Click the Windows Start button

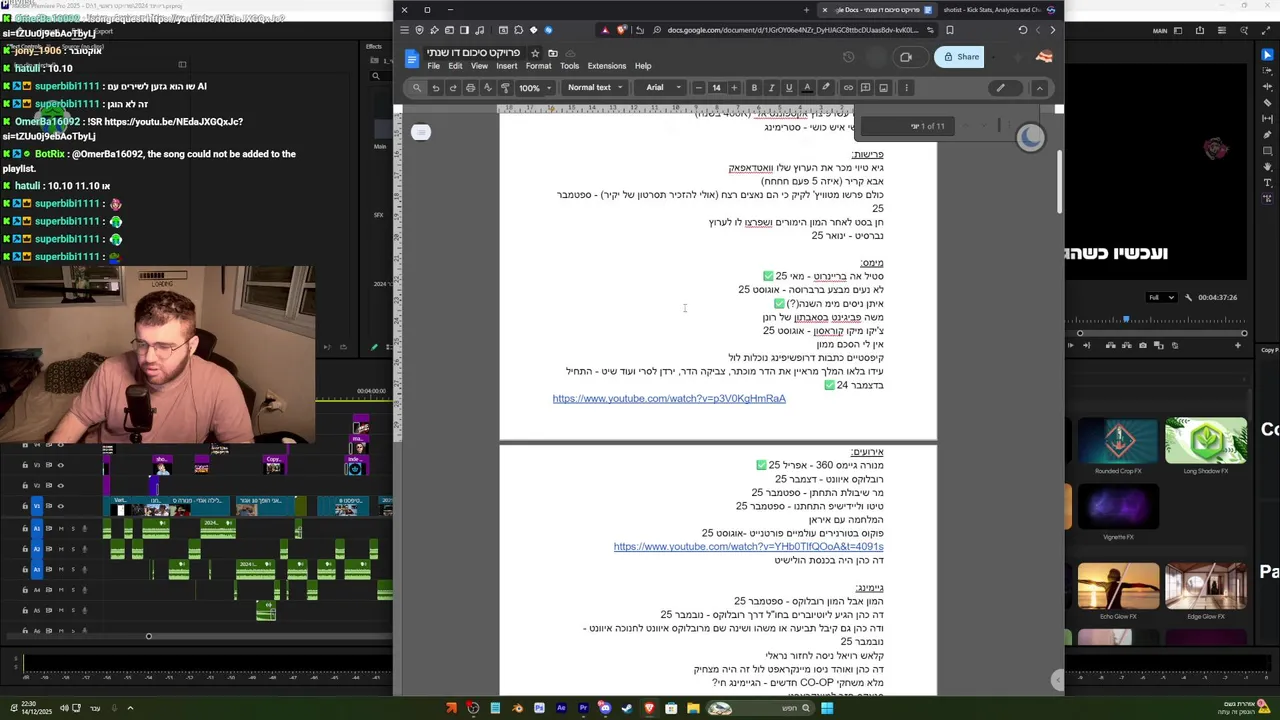[x=827, y=708]
